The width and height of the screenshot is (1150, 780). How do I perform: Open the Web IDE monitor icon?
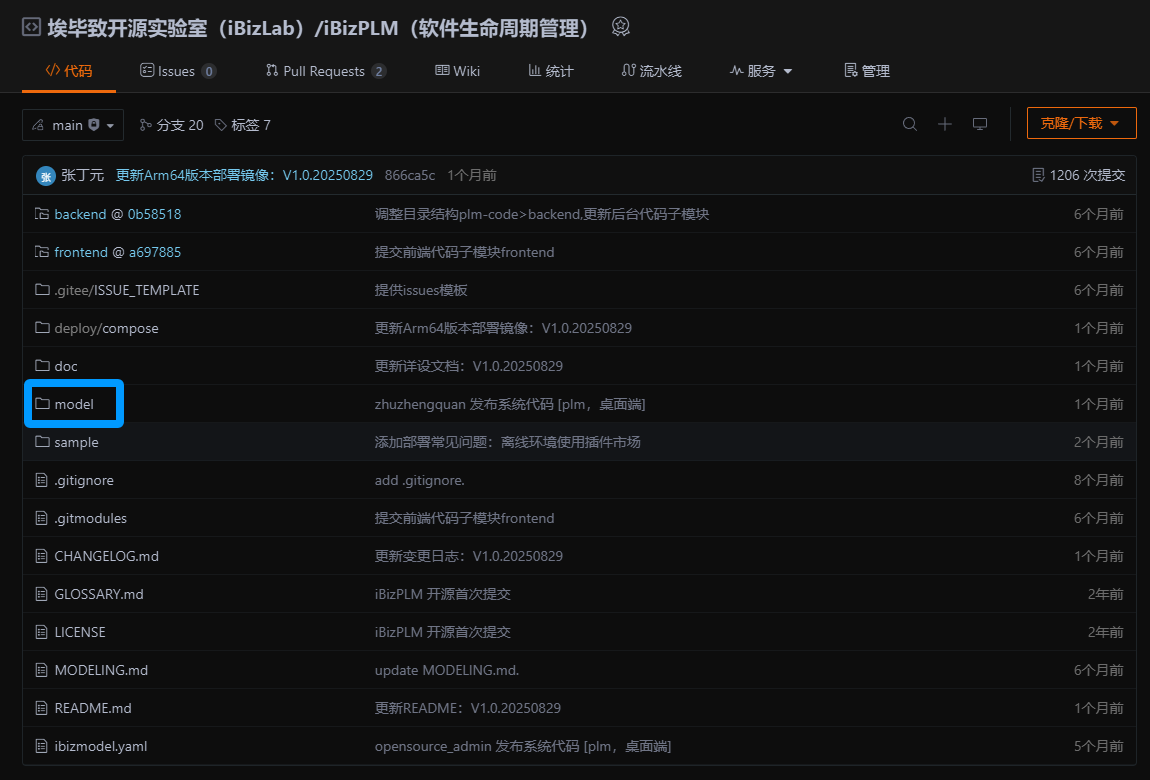click(980, 124)
